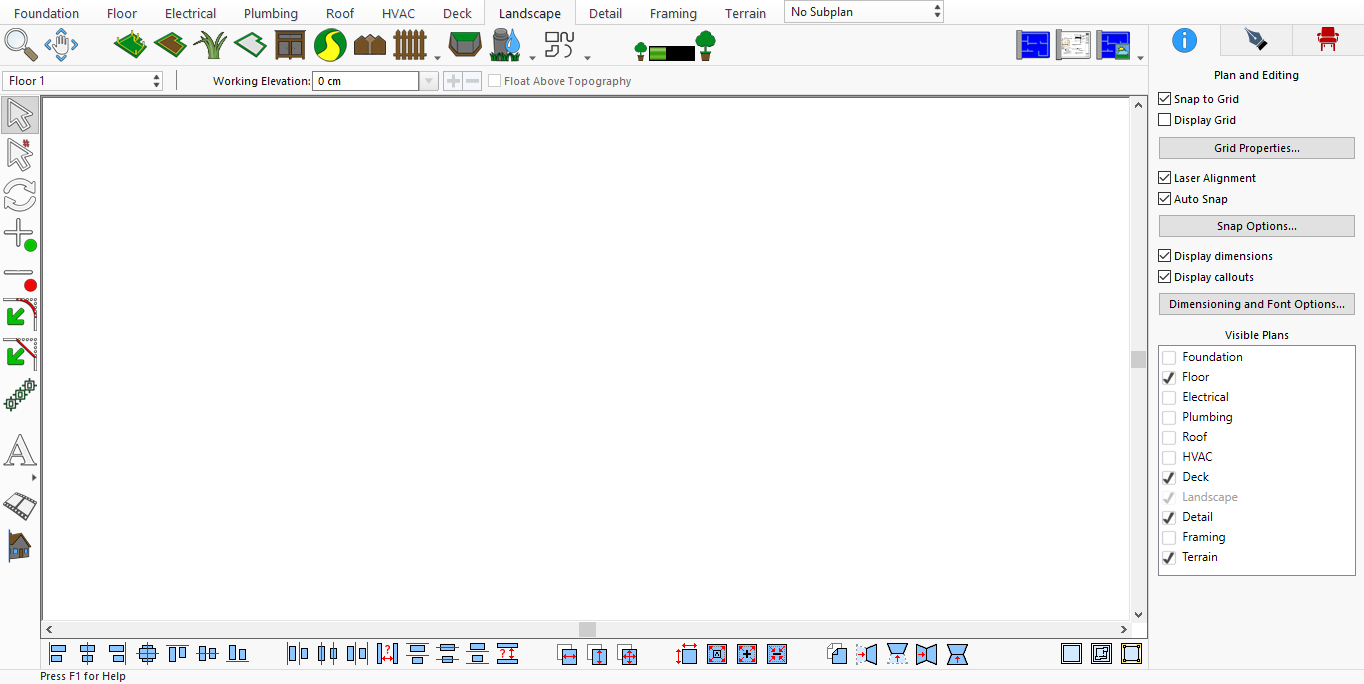Toggle Display callouts checkbox
The width and height of the screenshot is (1364, 684).
click(x=1164, y=277)
